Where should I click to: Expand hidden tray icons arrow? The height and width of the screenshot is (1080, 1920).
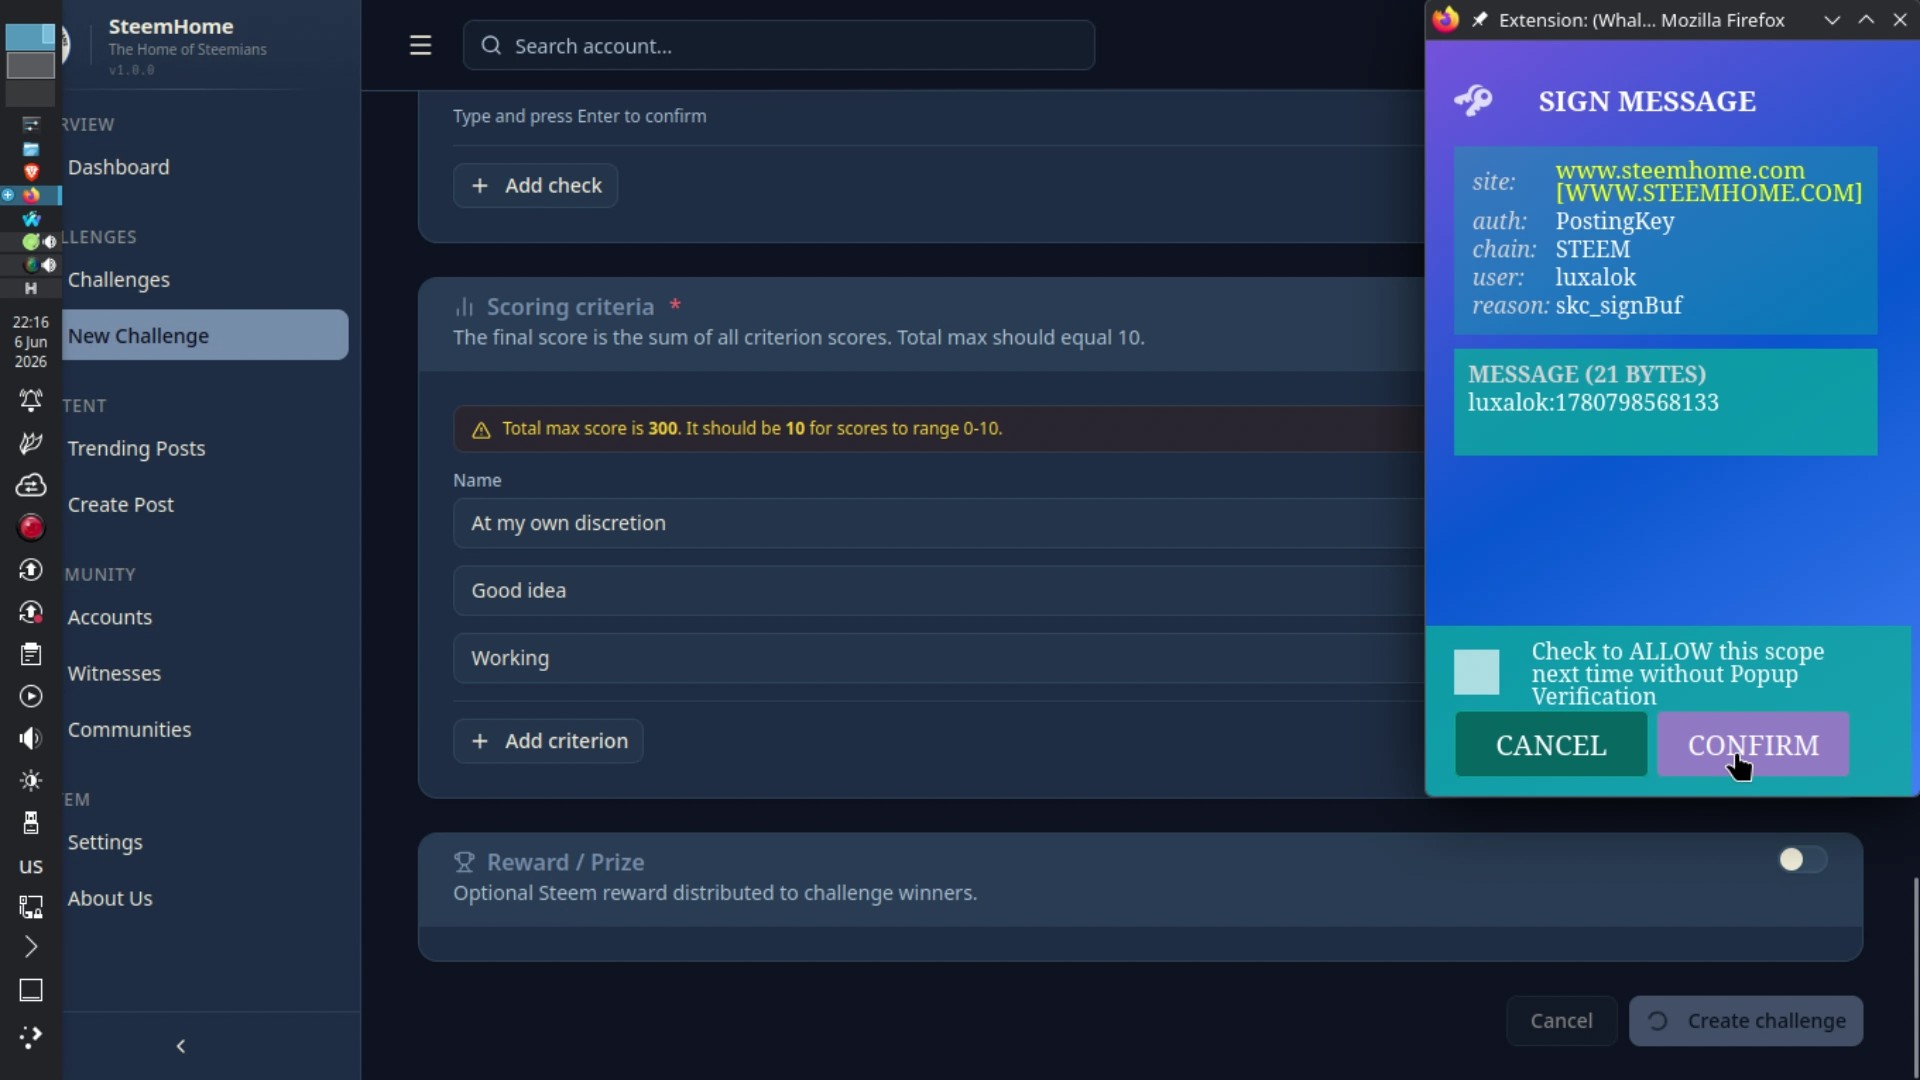[x=31, y=947]
